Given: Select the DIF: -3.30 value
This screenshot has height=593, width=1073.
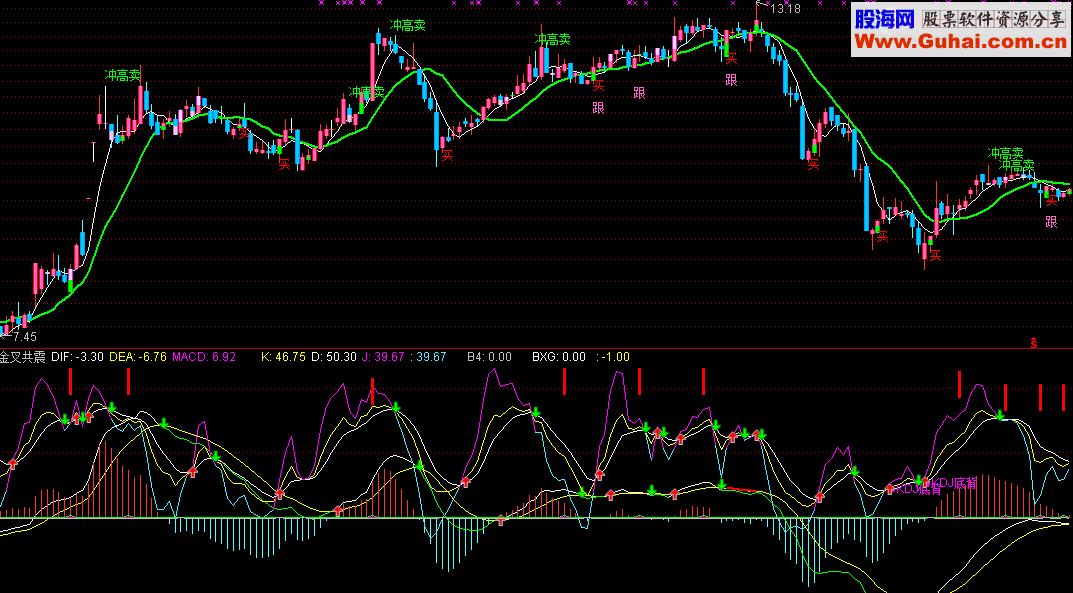Looking at the screenshot, I should point(77,357).
